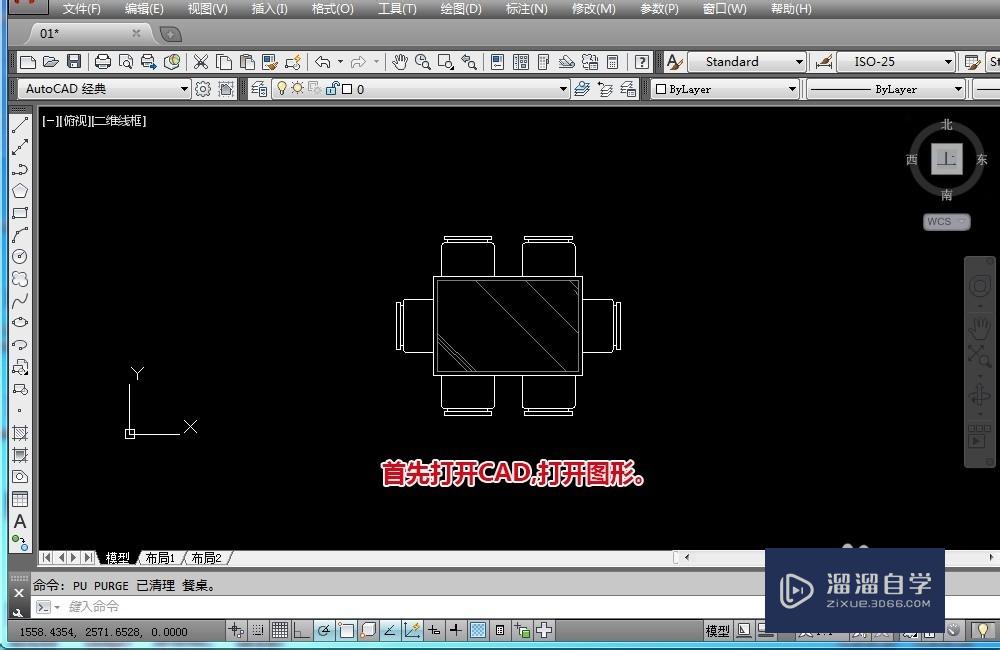The image size is (1000, 650).
Task: Open the Plot Preview icon
Action: 126,62
